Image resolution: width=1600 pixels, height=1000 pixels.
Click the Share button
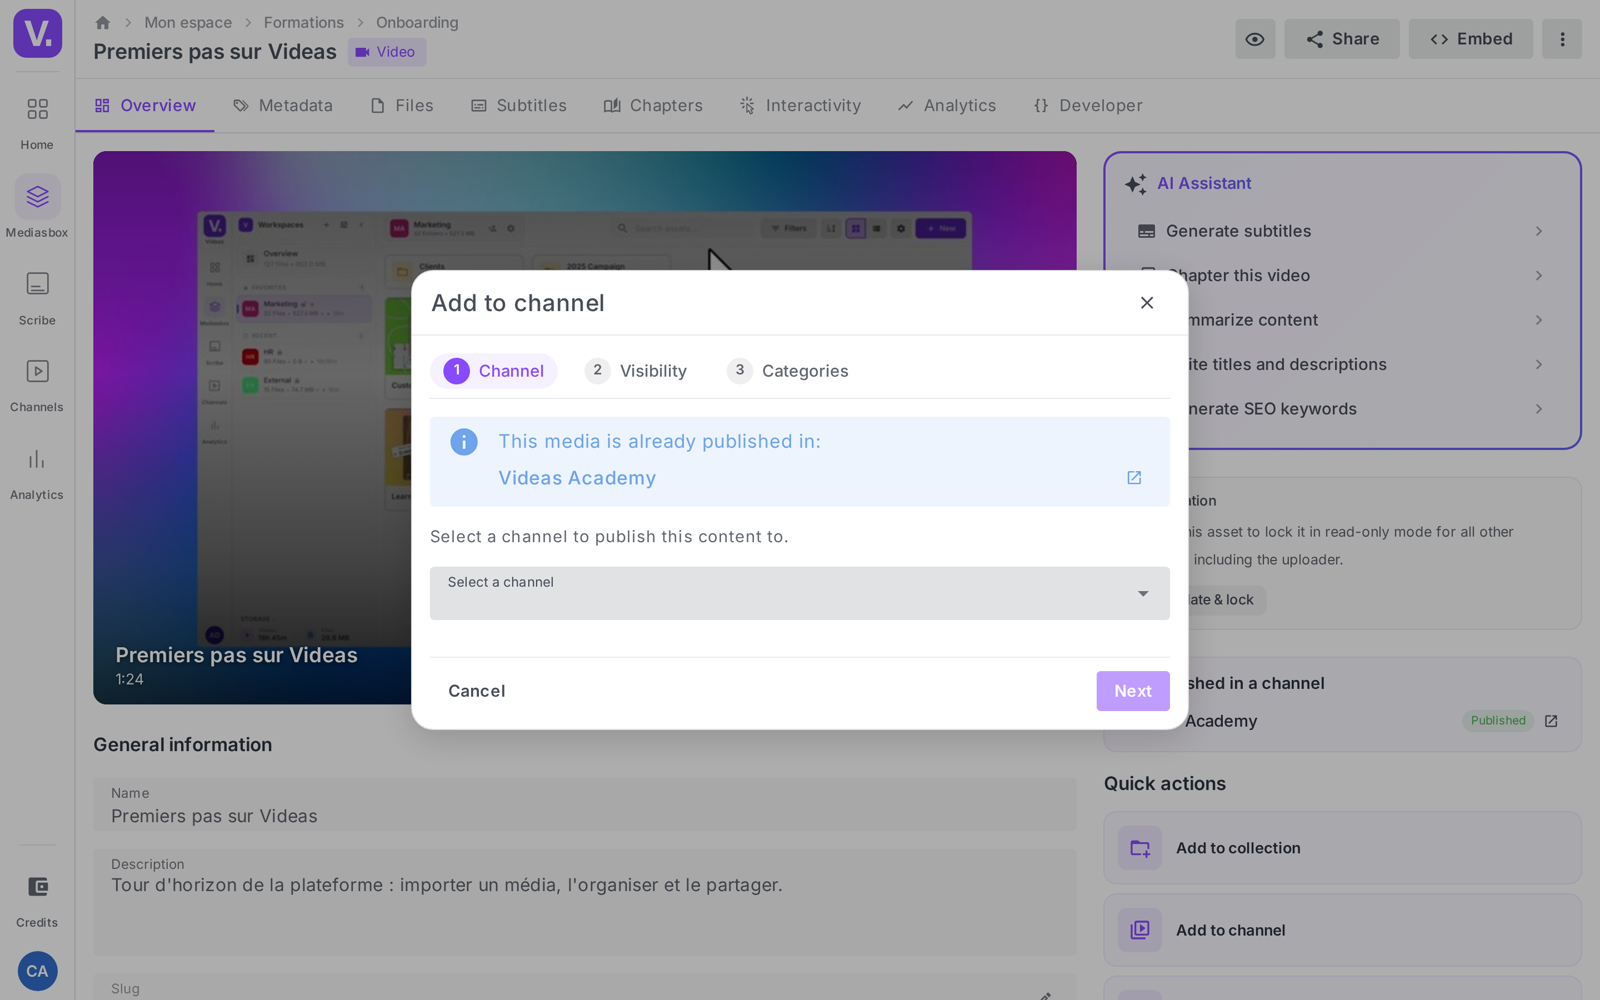(x=1342, y=39)
